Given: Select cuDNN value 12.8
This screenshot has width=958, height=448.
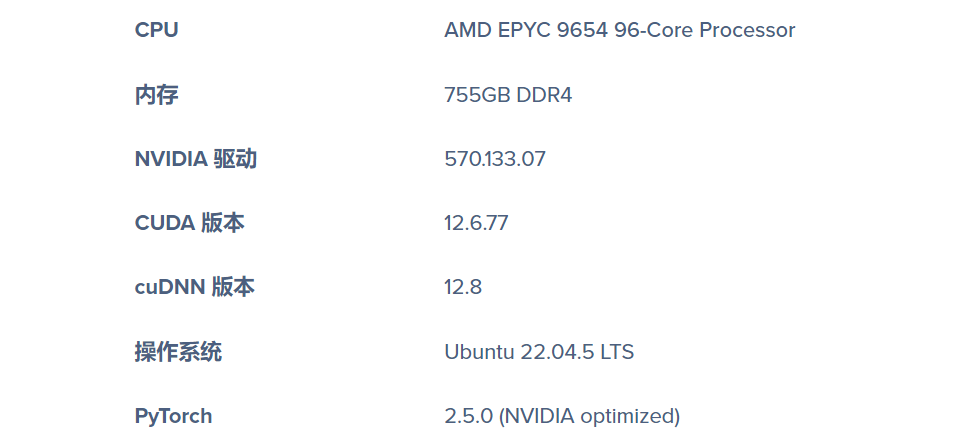Looking at the screenshot, I should point(463,287).
